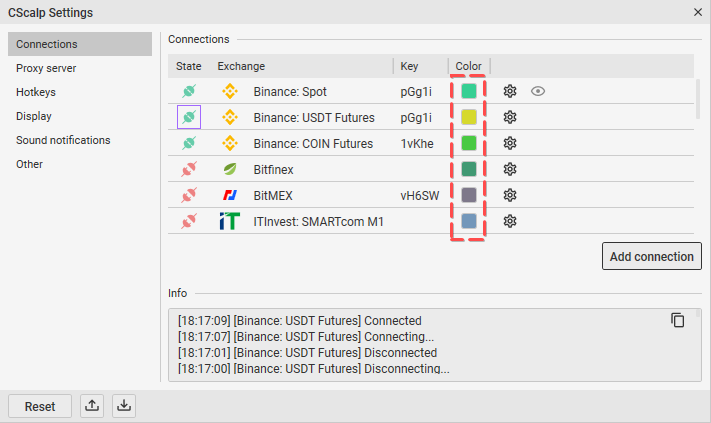Click key 1vKhe on COIN Futures row
This screenshot has height=423, width=711.
coord(417,144)
